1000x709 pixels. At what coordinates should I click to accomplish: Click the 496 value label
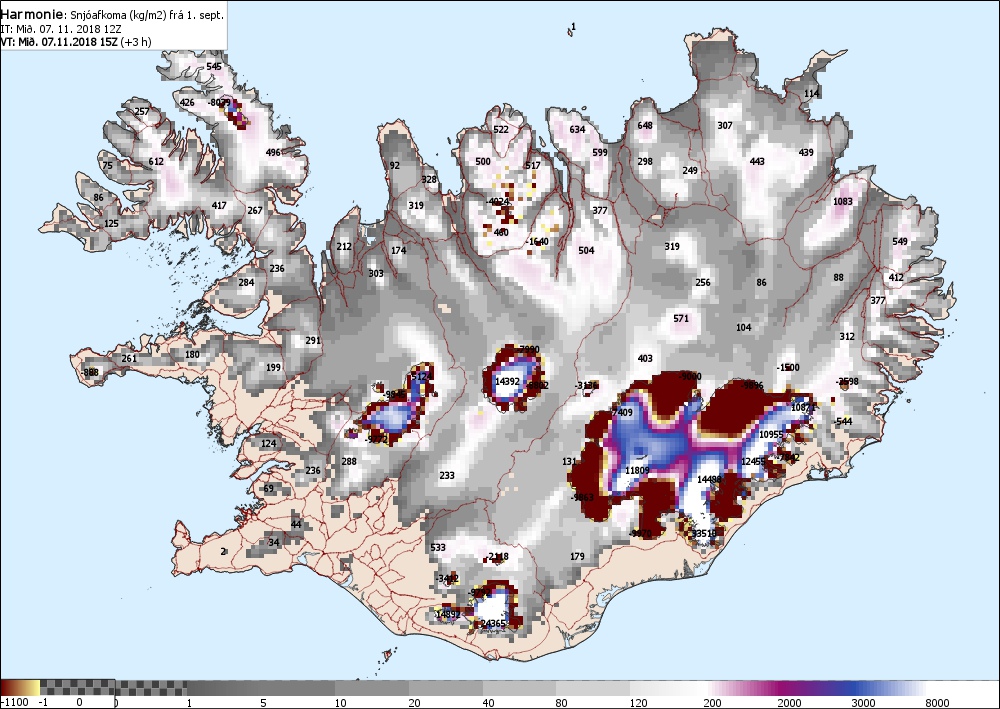tap(273, 152)
